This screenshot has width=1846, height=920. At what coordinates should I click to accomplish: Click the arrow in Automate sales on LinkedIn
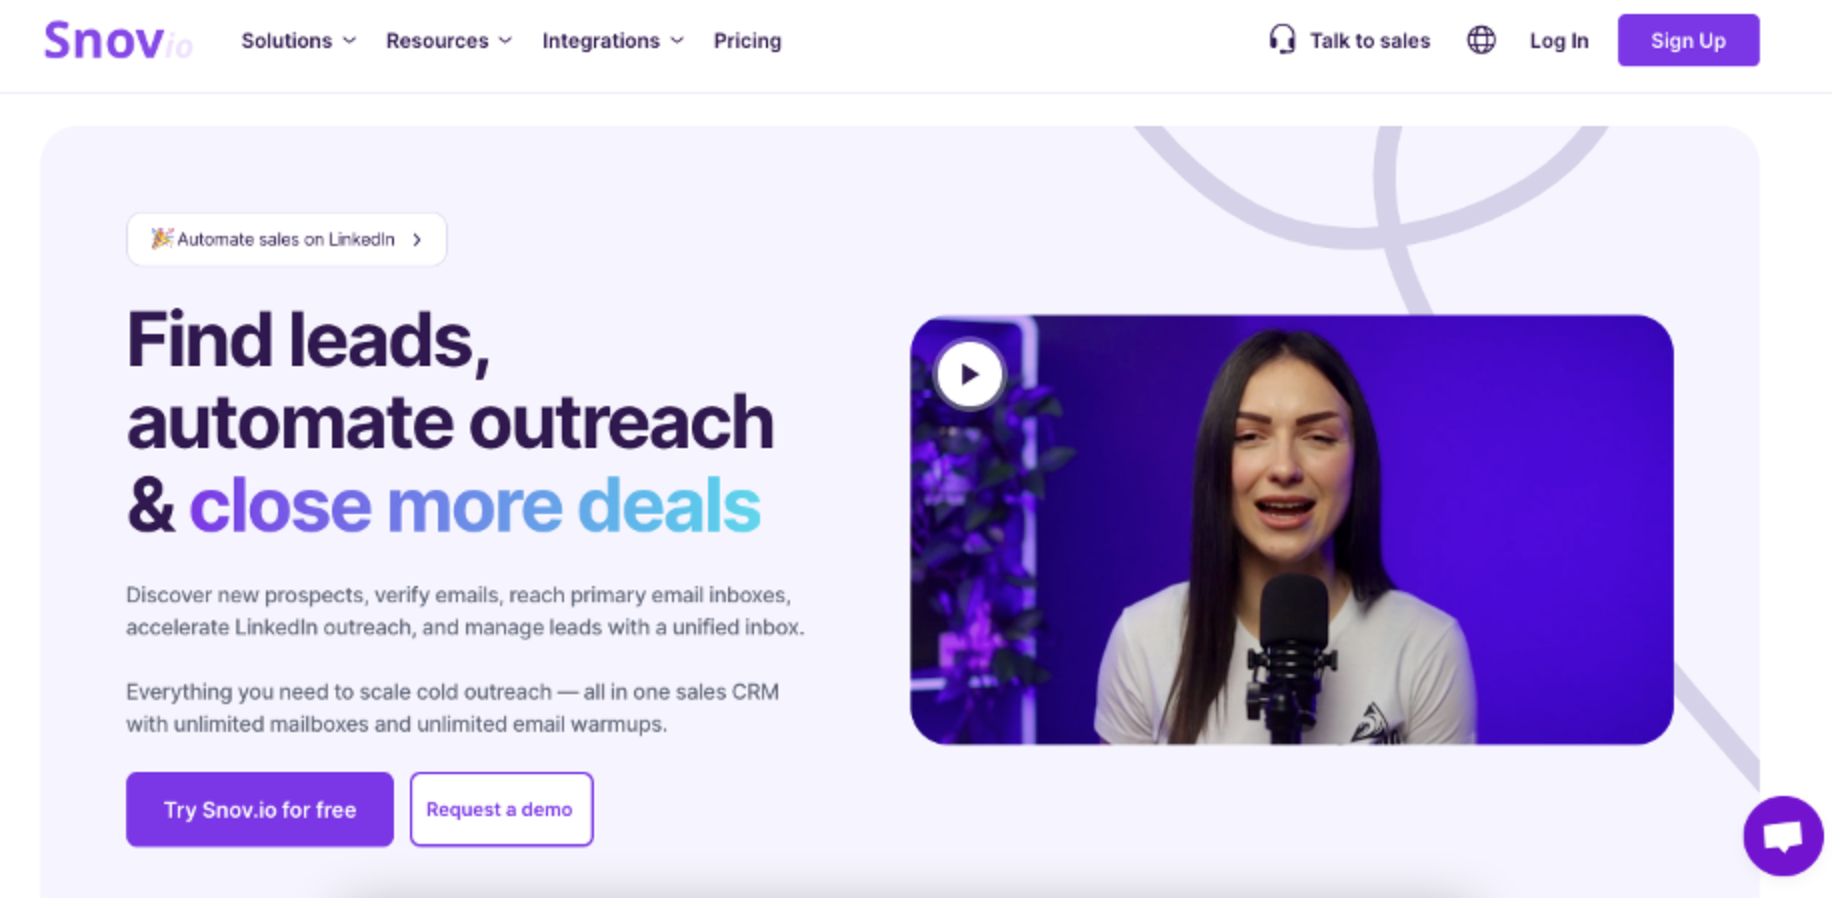(x=417, y=240)
